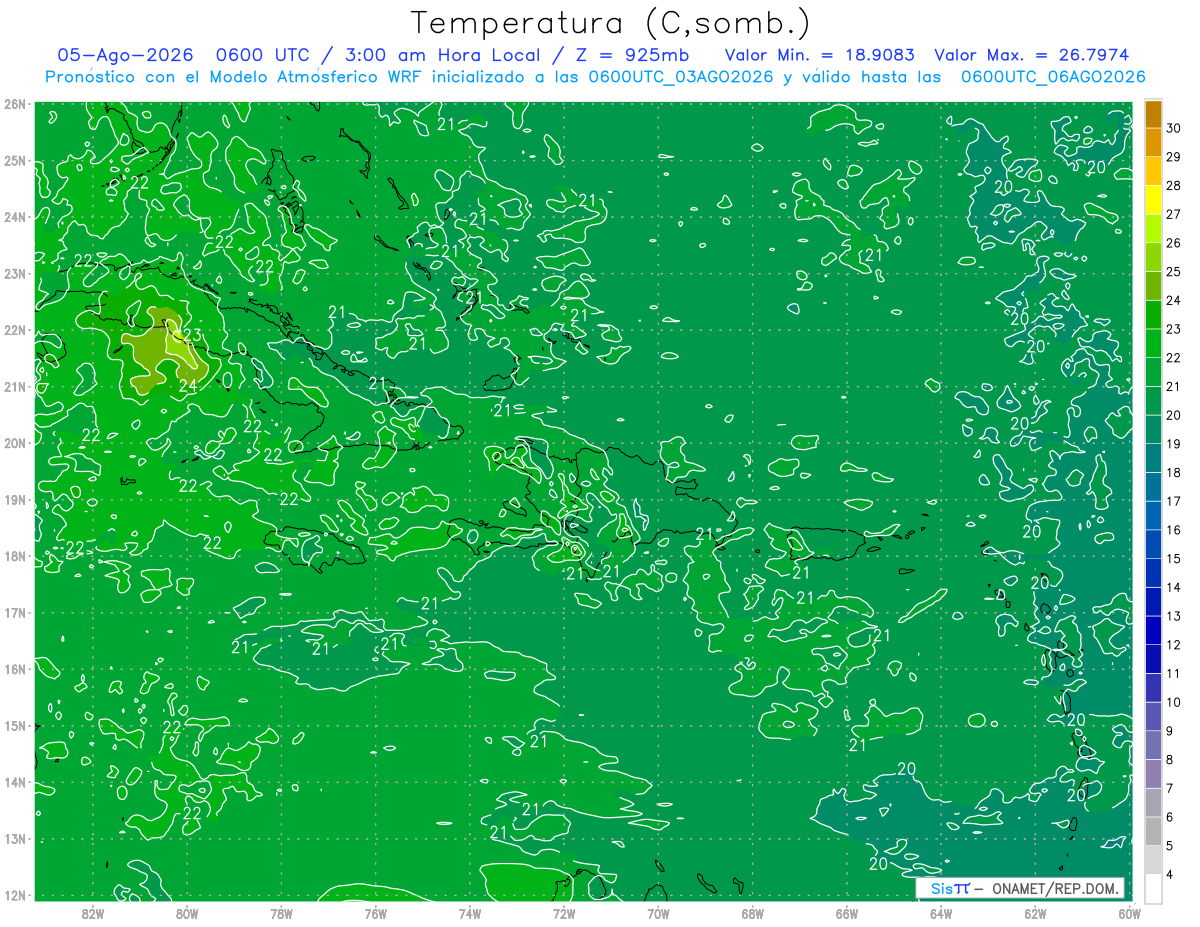Click the 13N latitude axis label
The image size is (1200, 927).
[15, 839]
